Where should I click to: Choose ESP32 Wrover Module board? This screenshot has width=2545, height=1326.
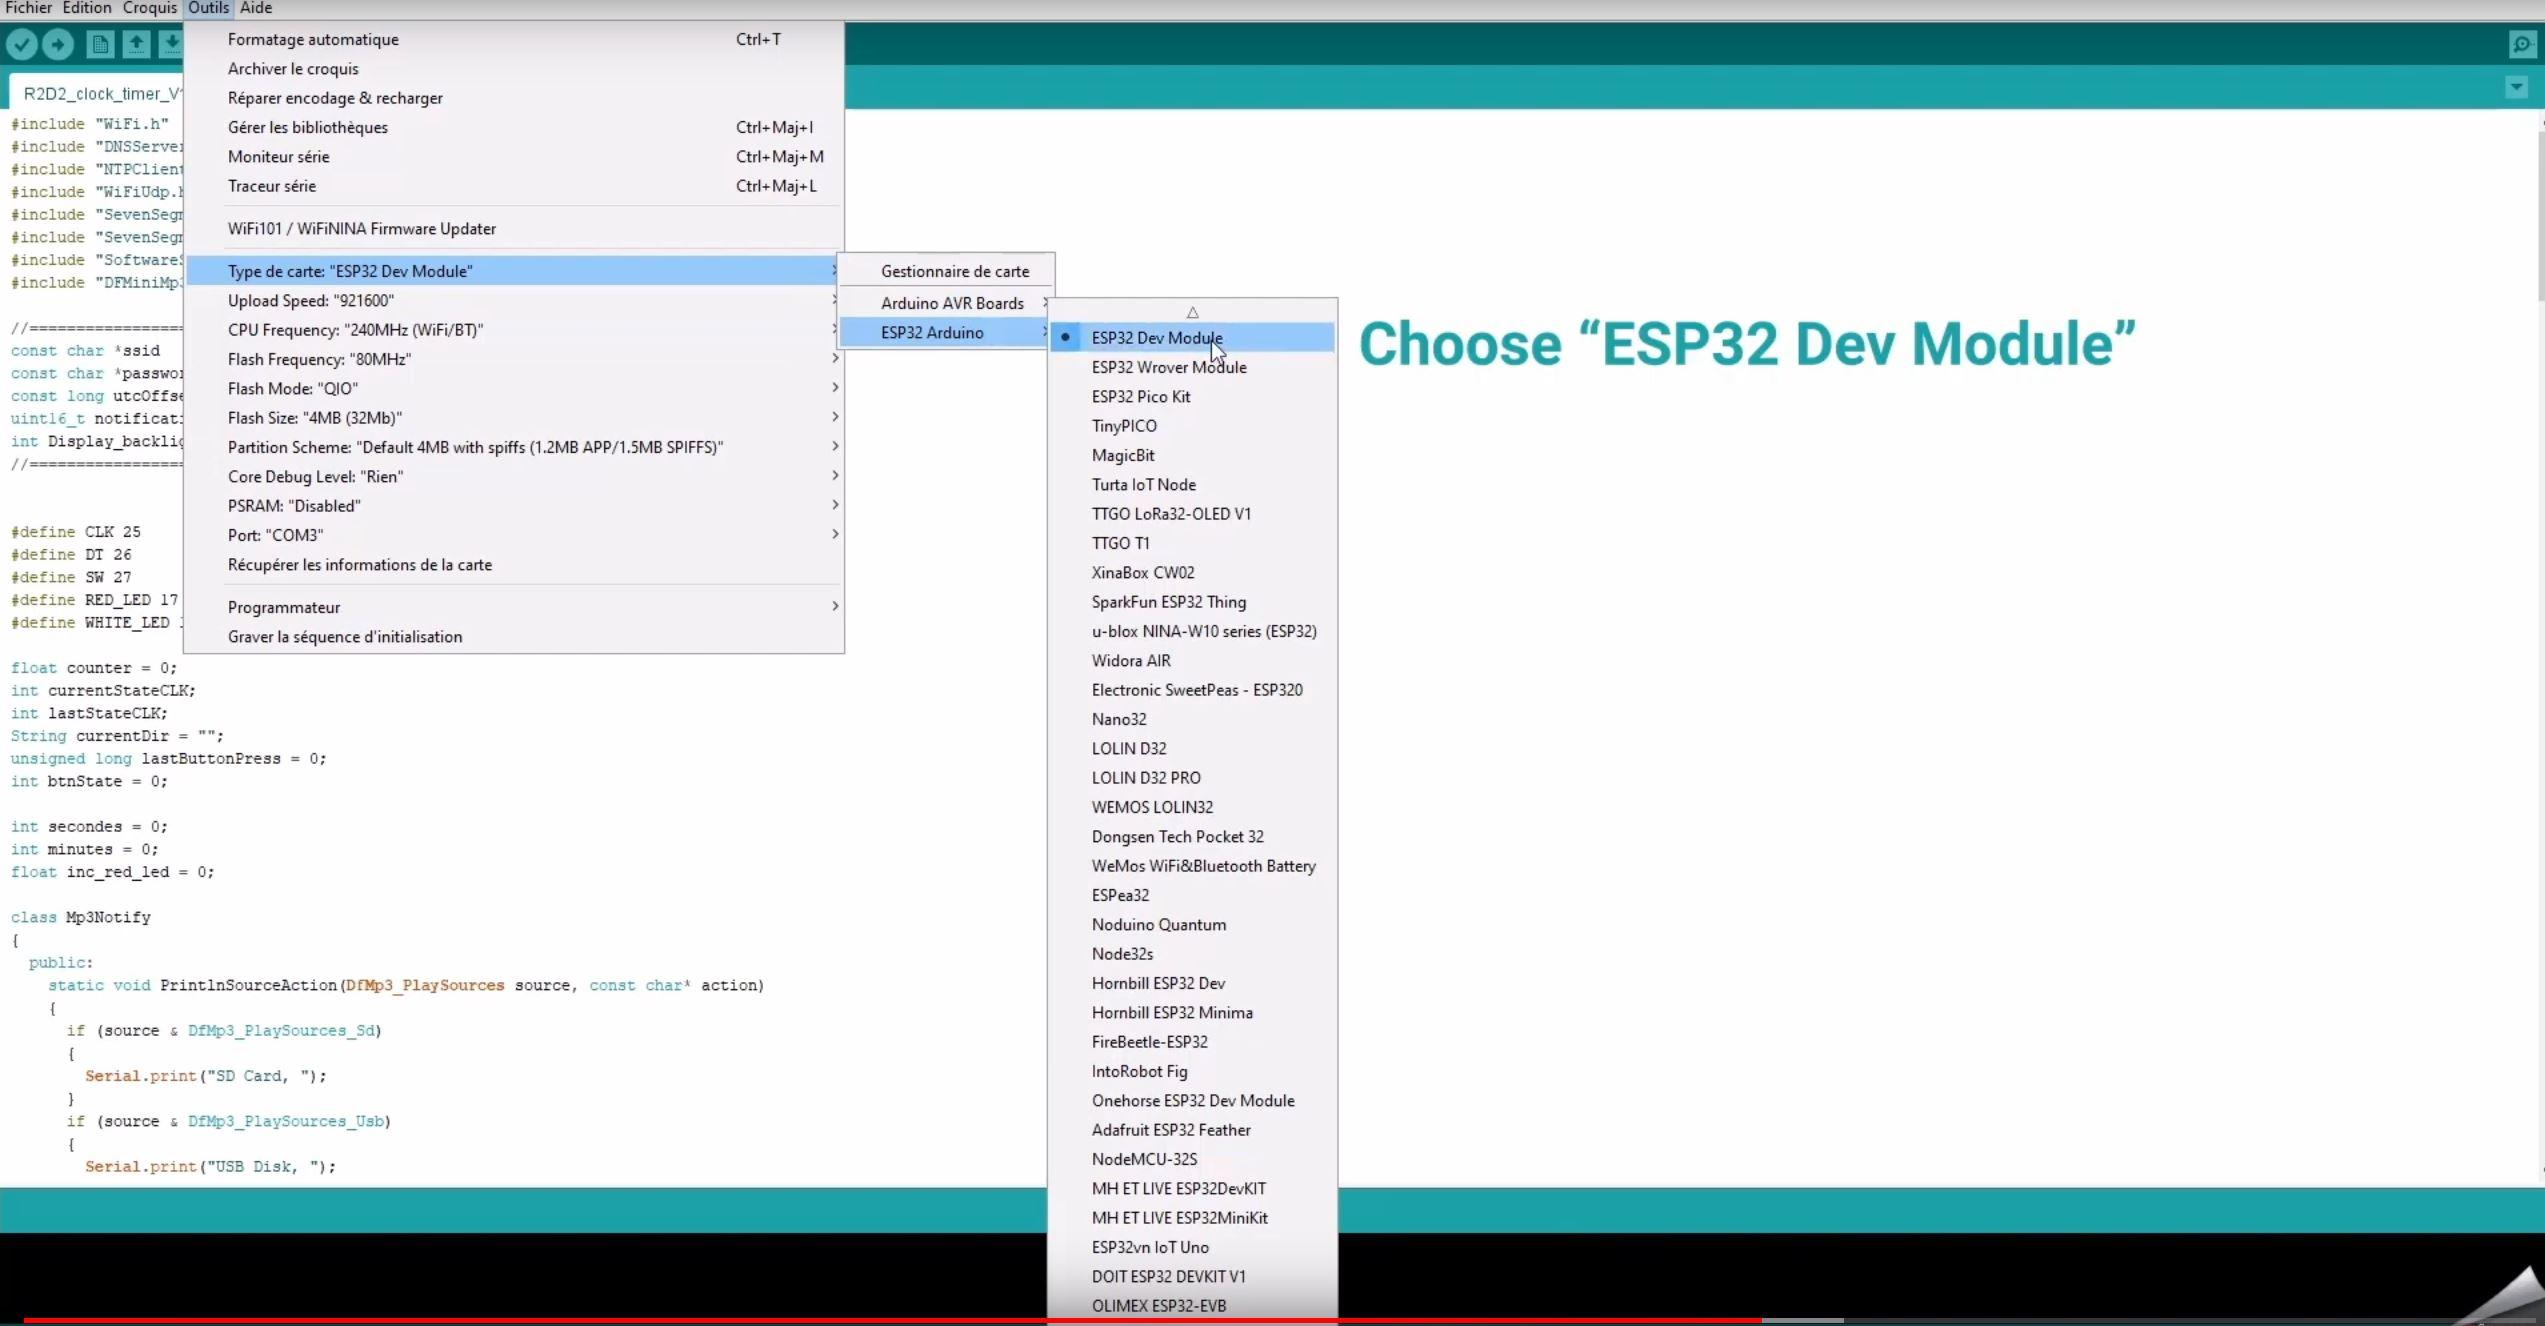point(1168,367)
